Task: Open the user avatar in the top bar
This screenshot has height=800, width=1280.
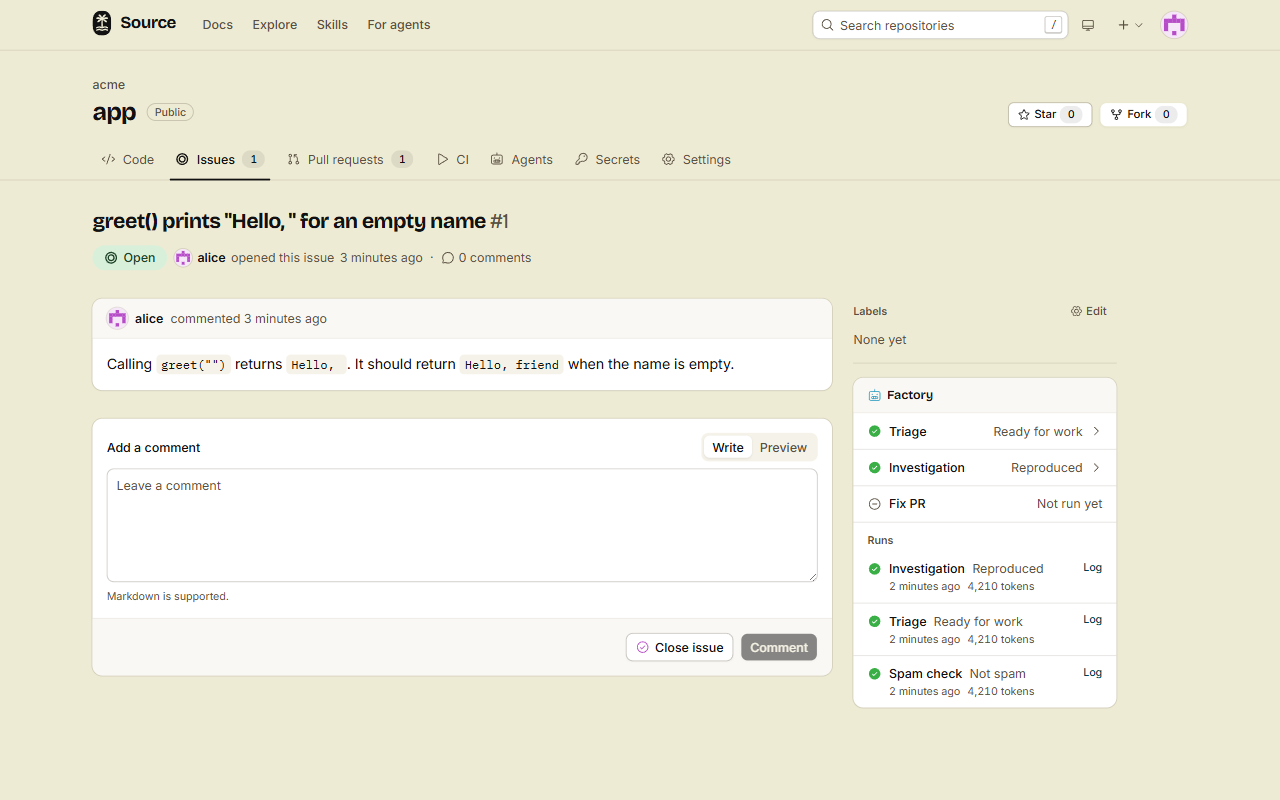Action: click(1174, 25)
